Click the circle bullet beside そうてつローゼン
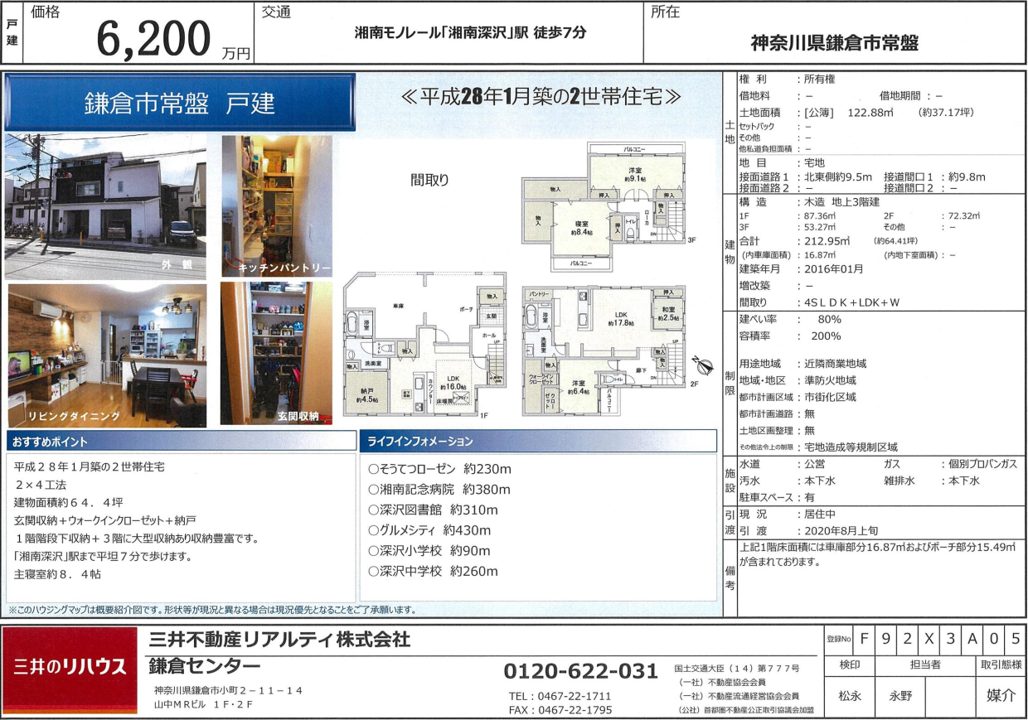 pyautogui.click(x=373, y=469)
